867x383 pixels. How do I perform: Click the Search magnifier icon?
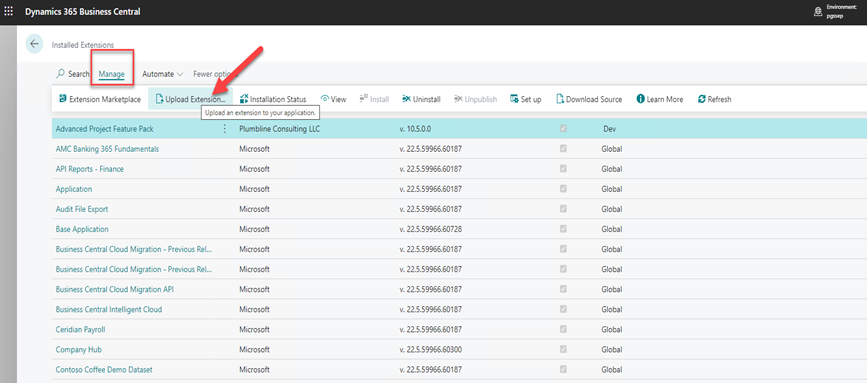click(60, 74)
